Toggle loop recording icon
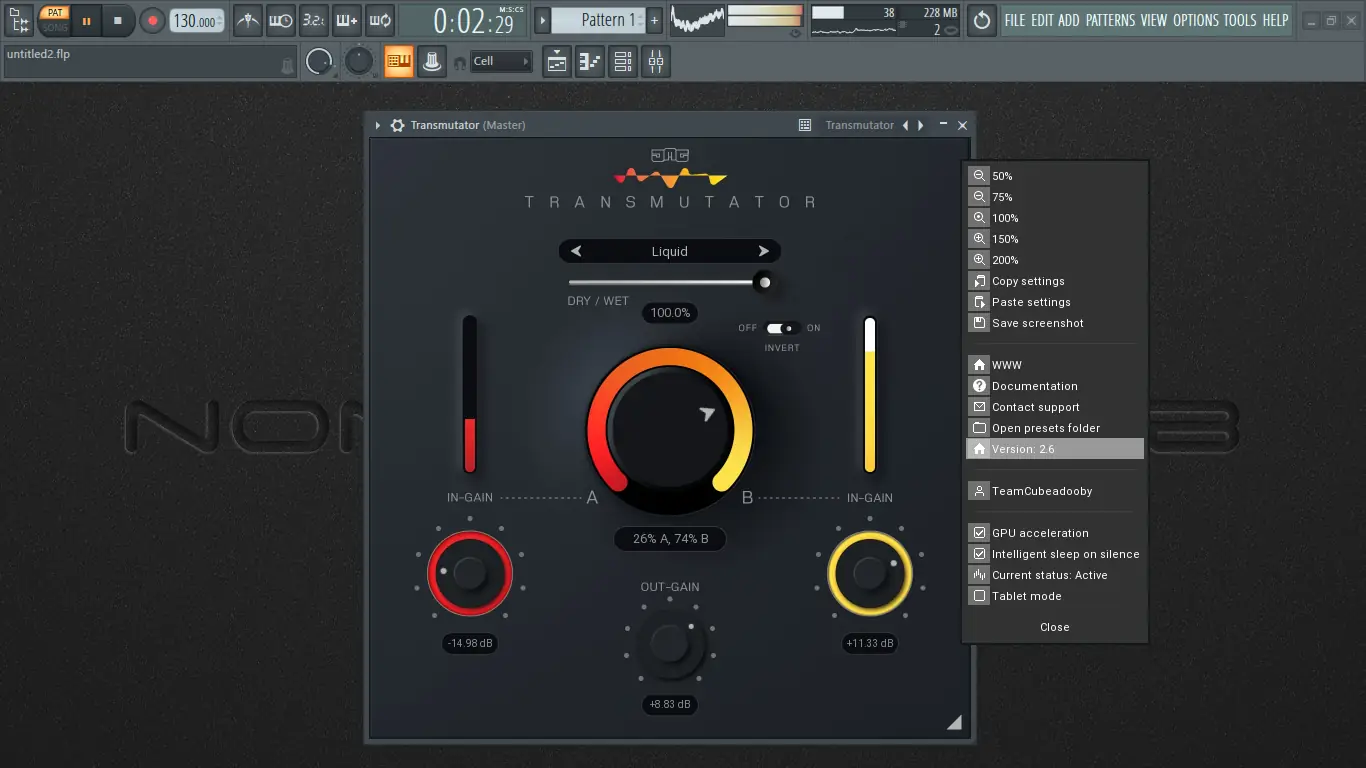 point(379,20)
